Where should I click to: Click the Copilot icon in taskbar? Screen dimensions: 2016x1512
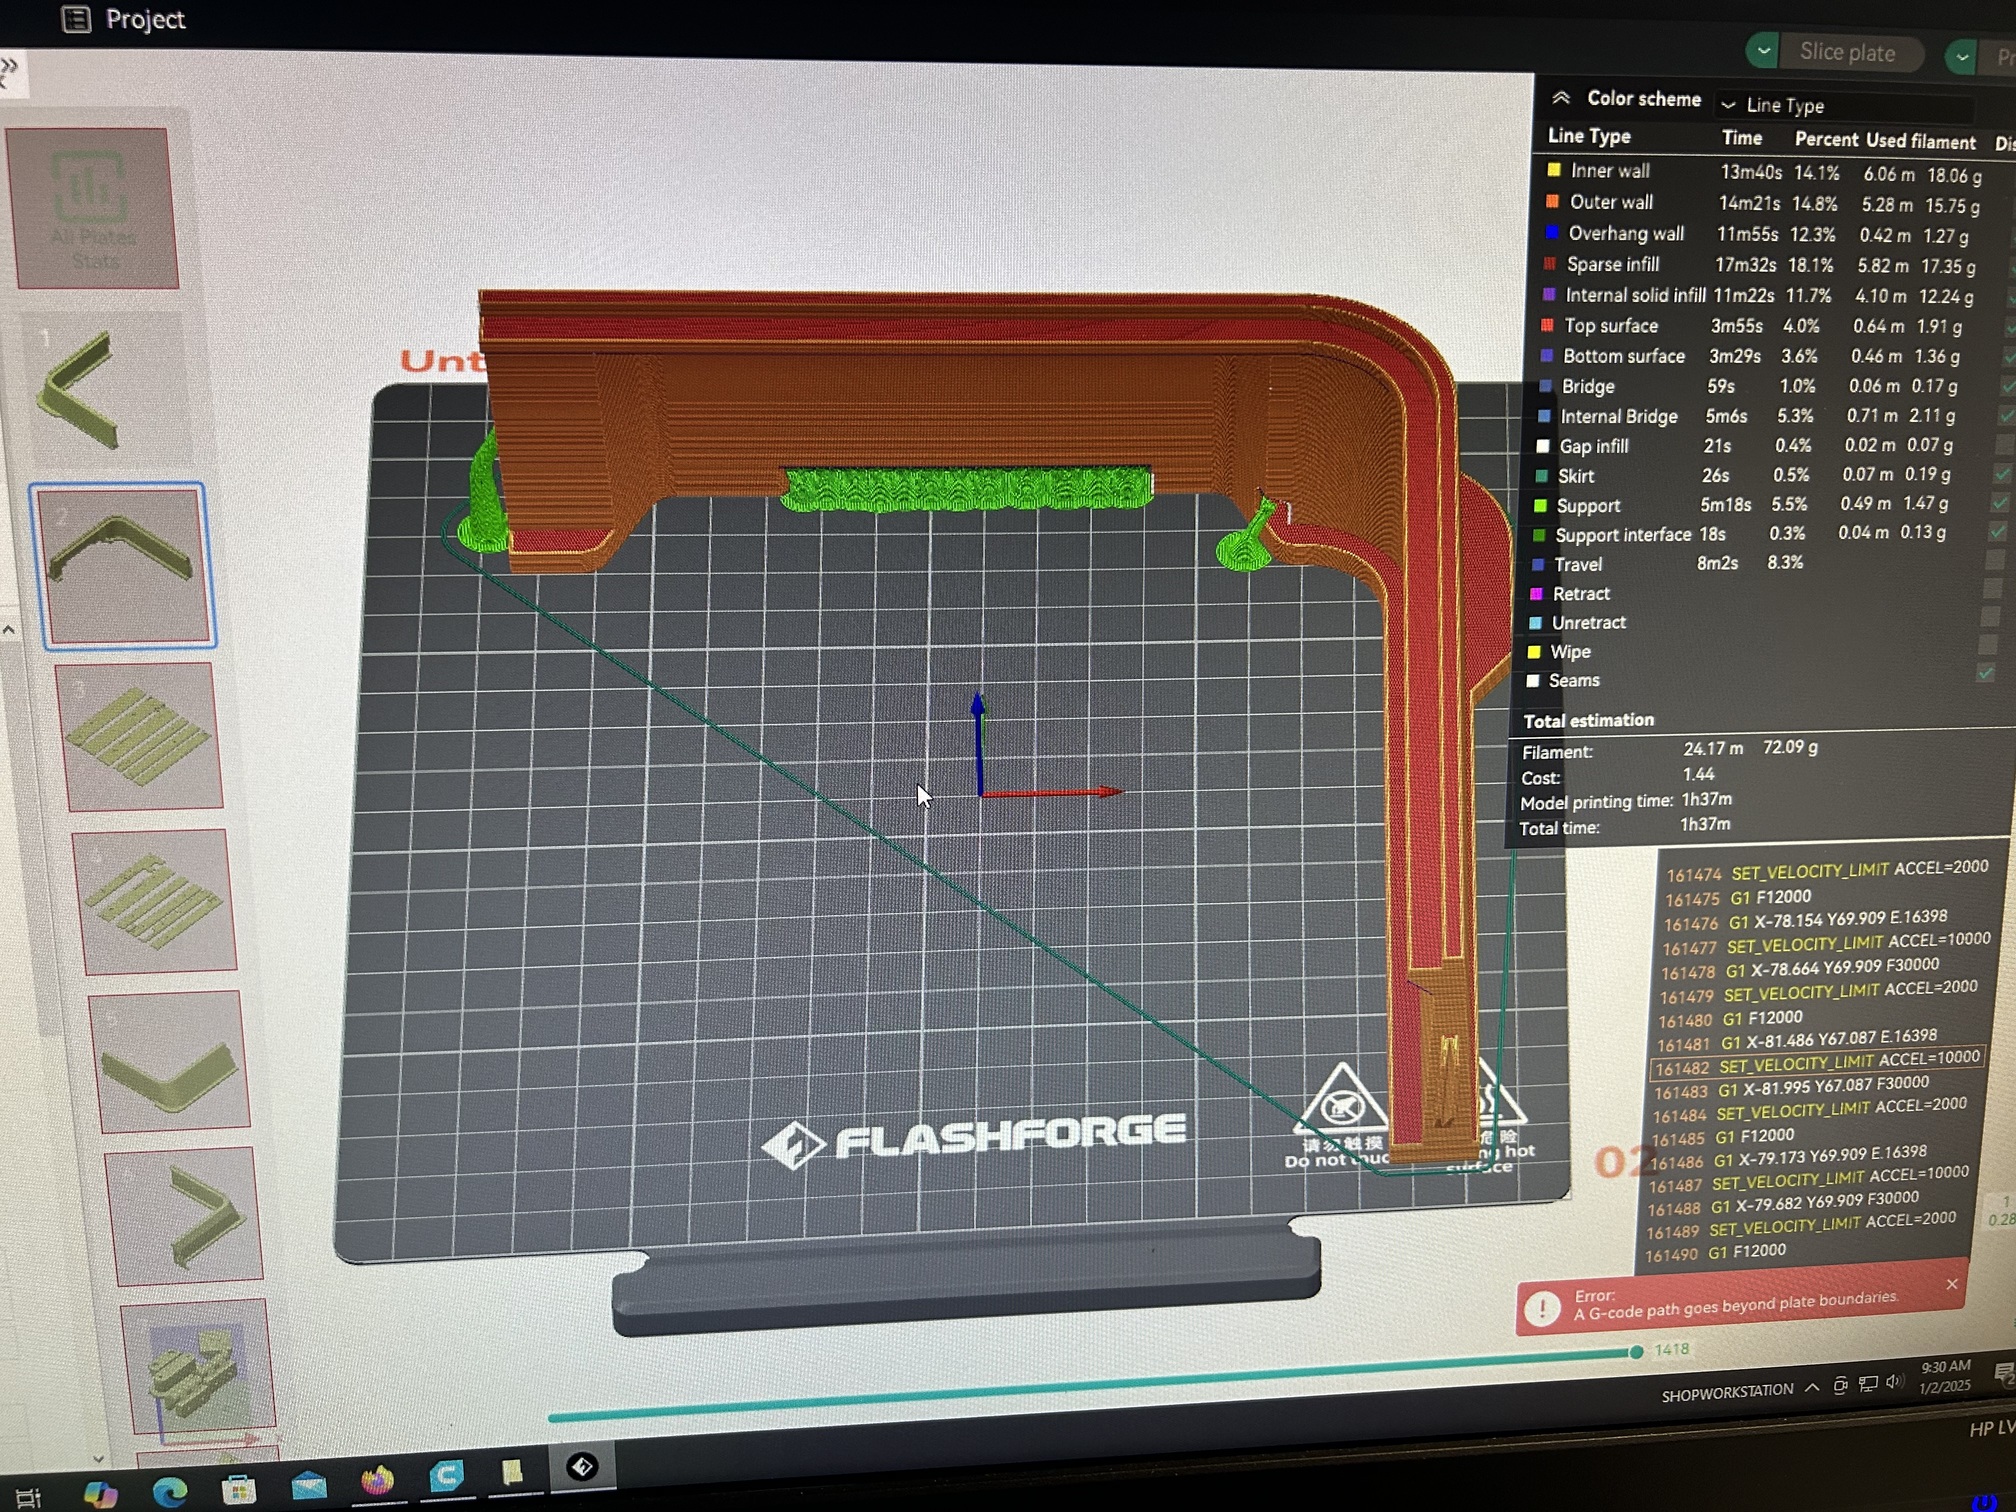100,1495
